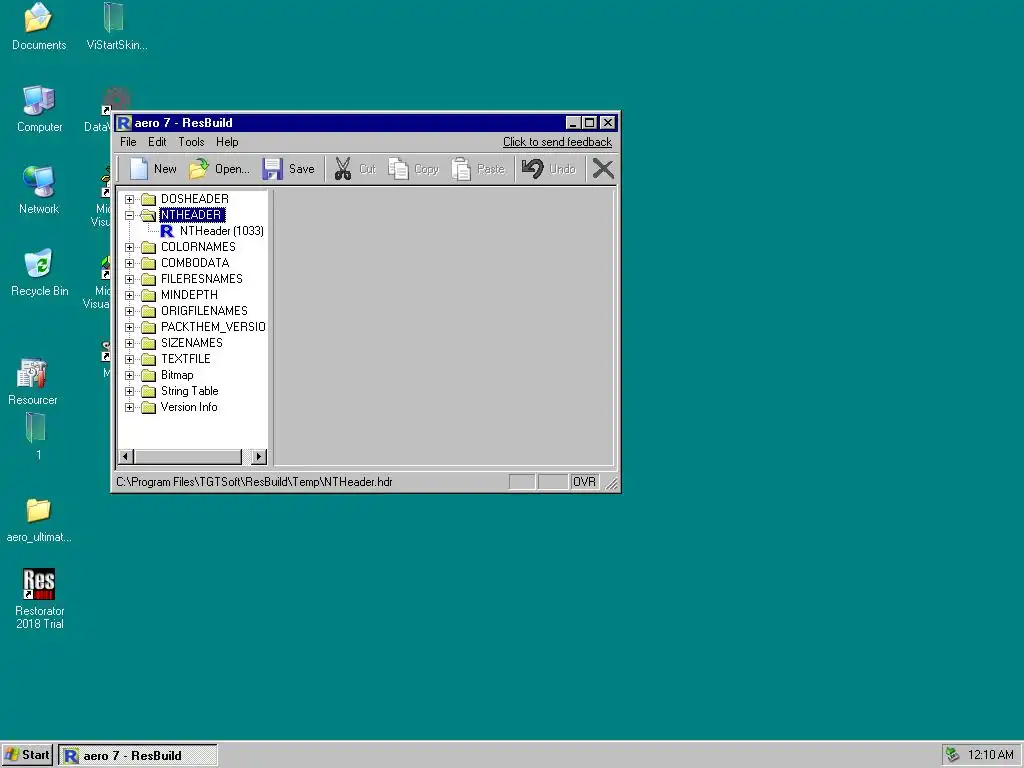Click the OVR status bar indicator
Image resolution: width=1024 pixels, height=768 pixels.
click(x=584, y=482)
